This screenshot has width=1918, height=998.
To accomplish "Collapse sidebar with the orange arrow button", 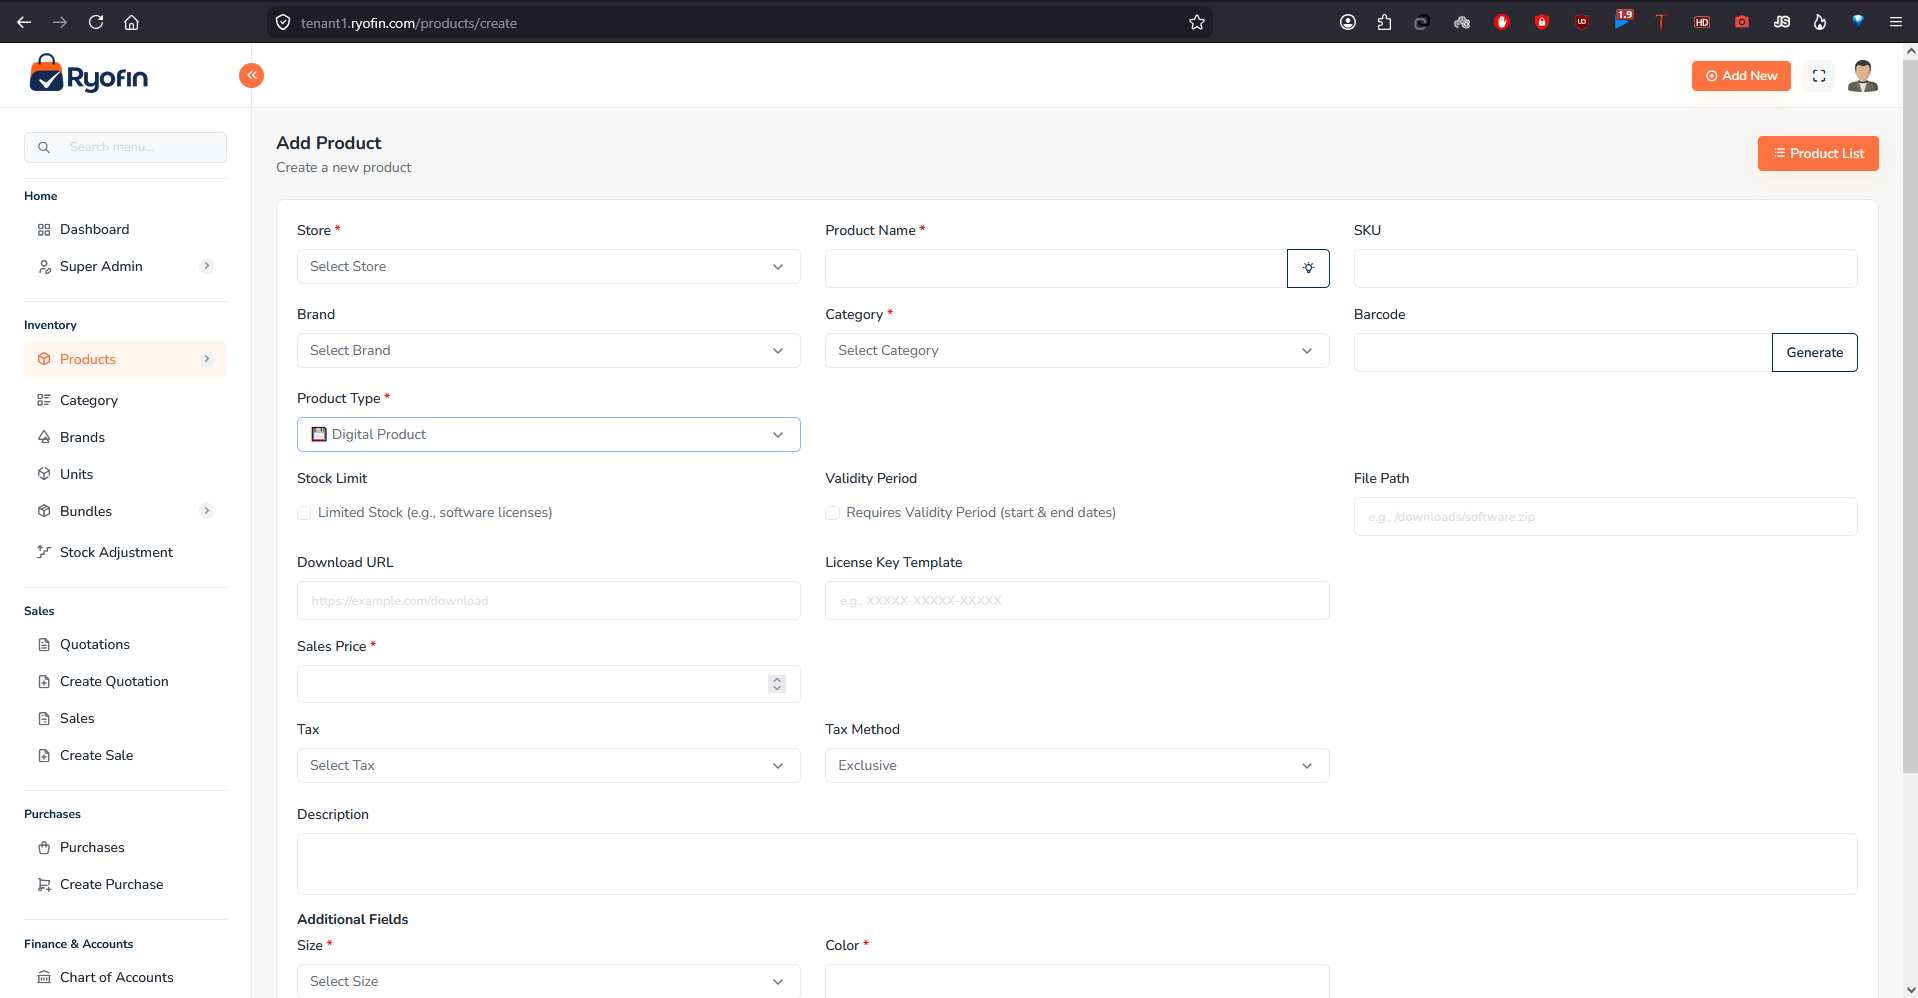I will coord(251,75).
